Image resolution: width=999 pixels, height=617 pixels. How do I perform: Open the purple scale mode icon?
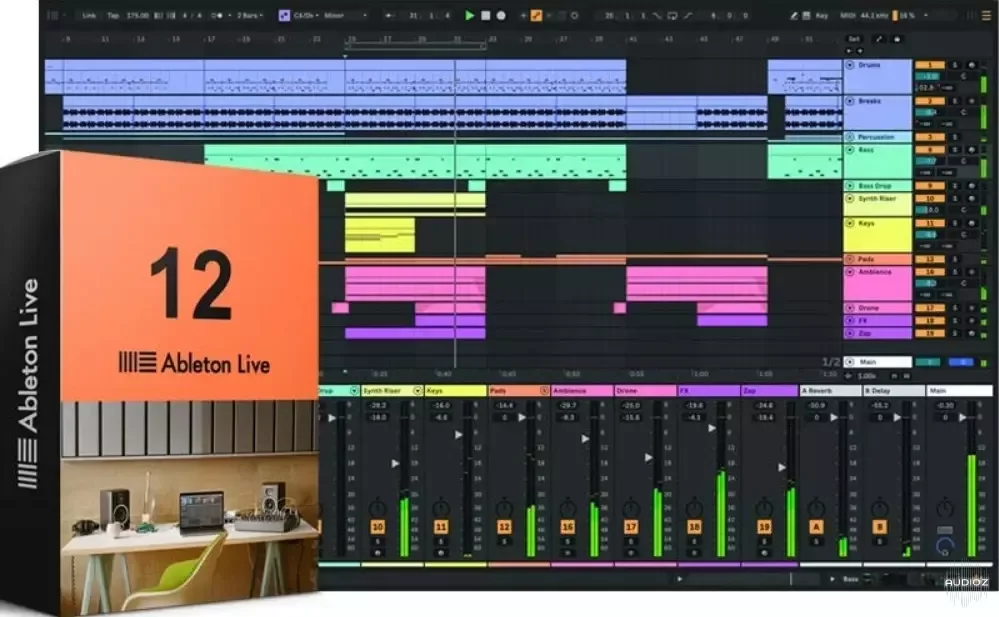pyautogui.click(x=284, y=15)
